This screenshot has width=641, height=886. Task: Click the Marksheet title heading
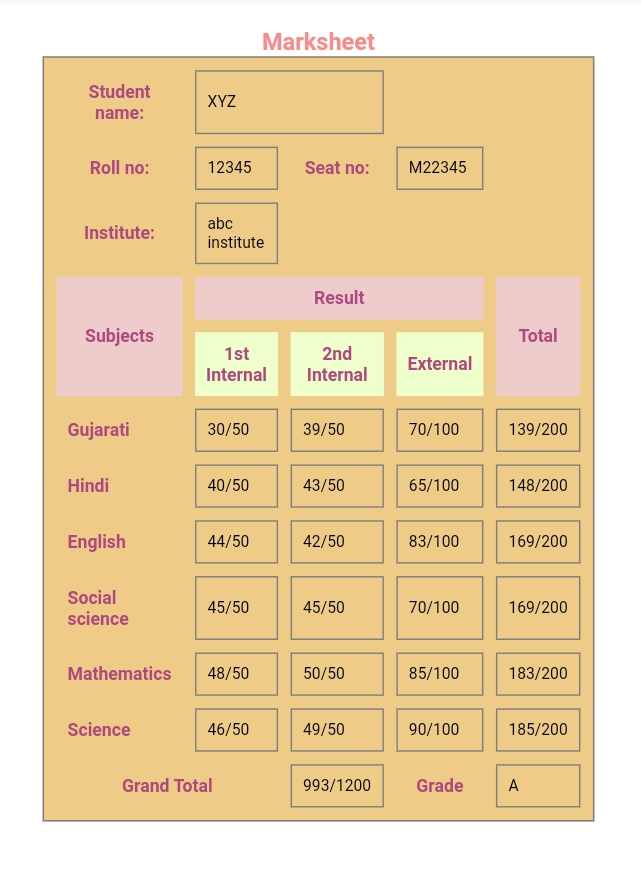coord(318,42)
